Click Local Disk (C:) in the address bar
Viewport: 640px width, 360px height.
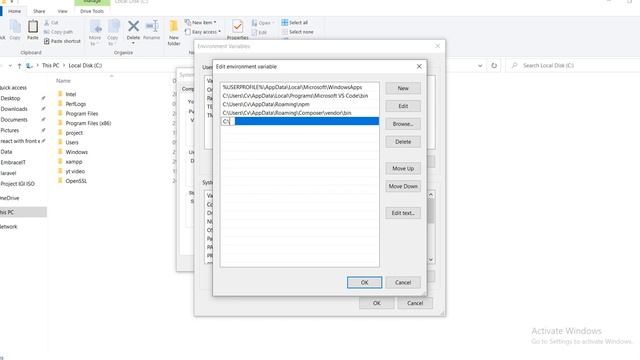coord(85,66)
